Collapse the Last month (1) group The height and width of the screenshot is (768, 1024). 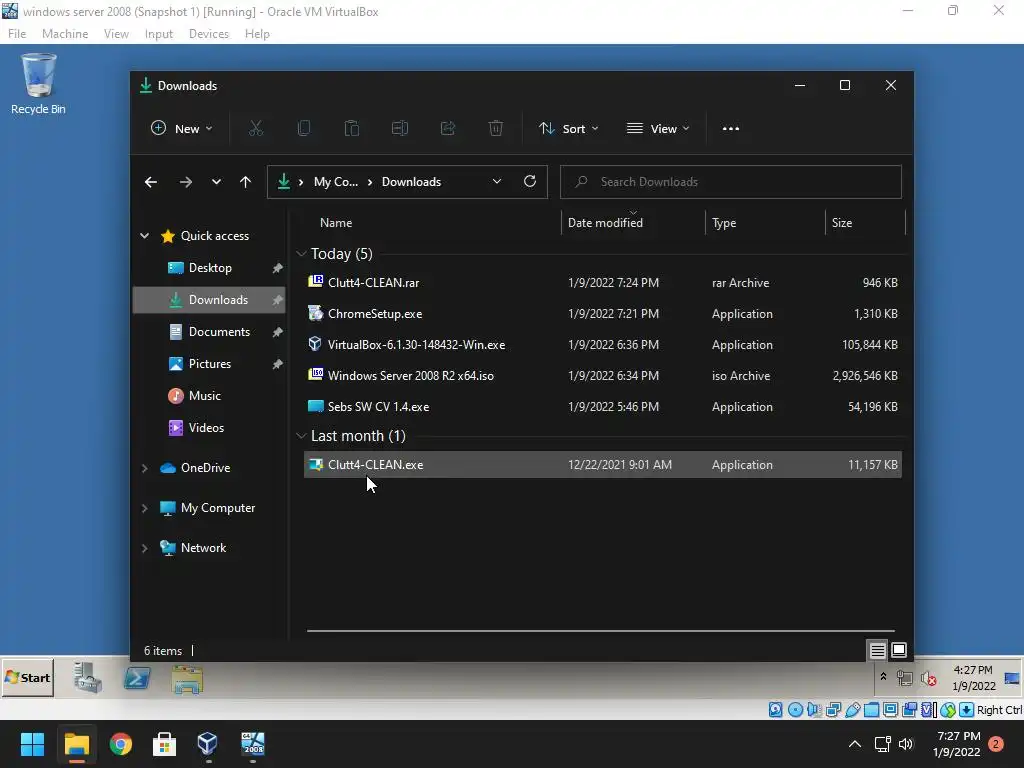pos(301,436)
